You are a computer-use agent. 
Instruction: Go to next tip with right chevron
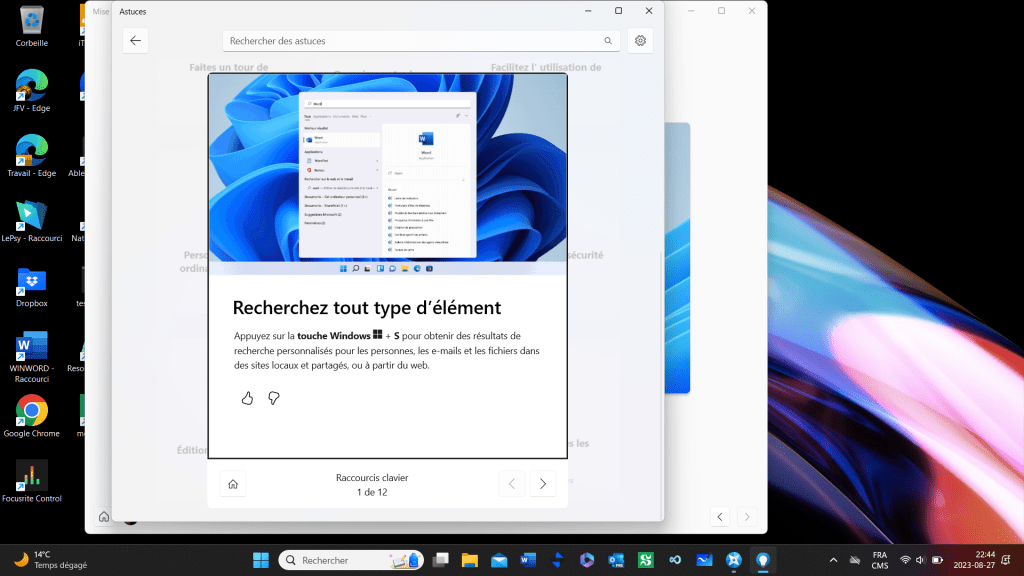pos(543,484)
